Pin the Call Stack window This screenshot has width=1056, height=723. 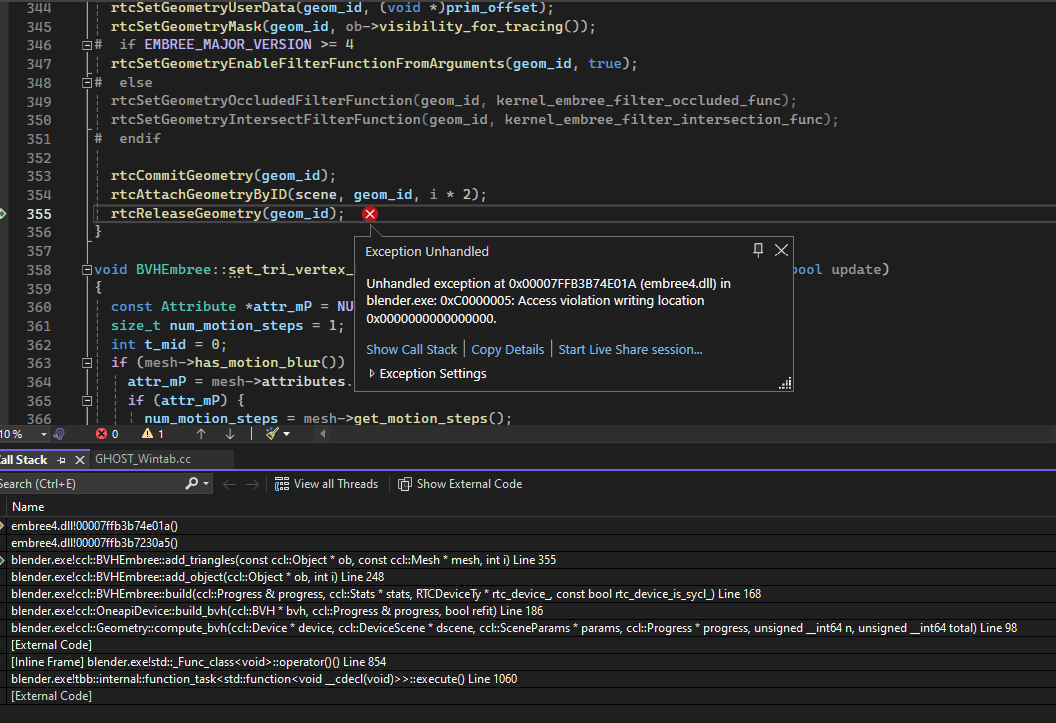point(63,459)
